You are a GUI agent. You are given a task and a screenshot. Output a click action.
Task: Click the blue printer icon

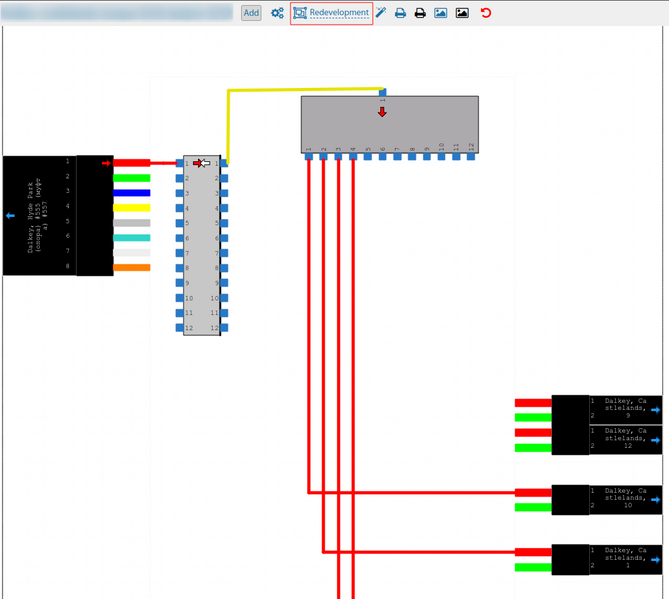click(400, 13)
